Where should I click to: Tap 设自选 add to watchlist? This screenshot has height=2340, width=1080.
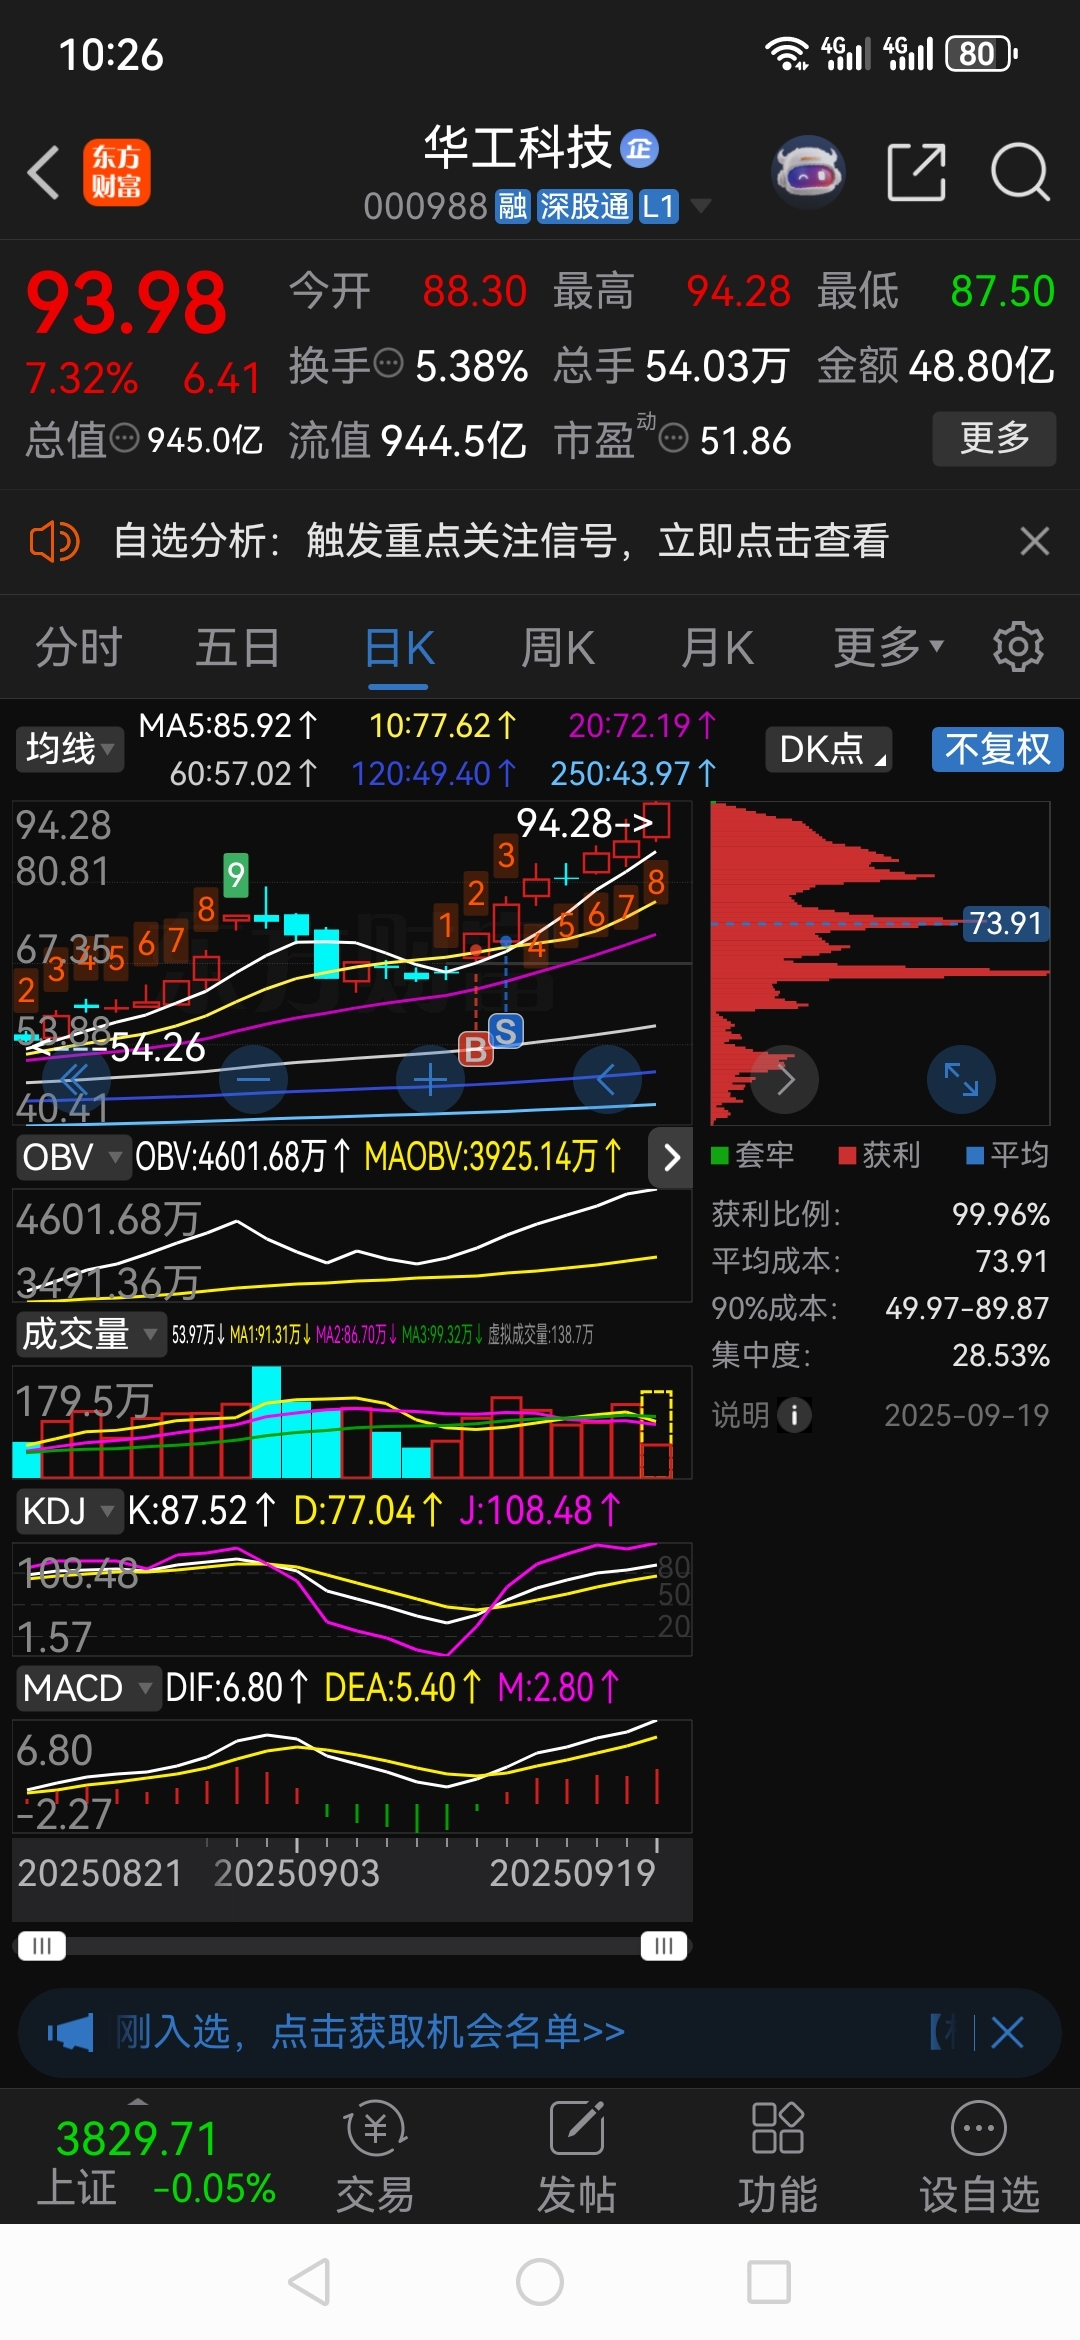click(979, 2154)
